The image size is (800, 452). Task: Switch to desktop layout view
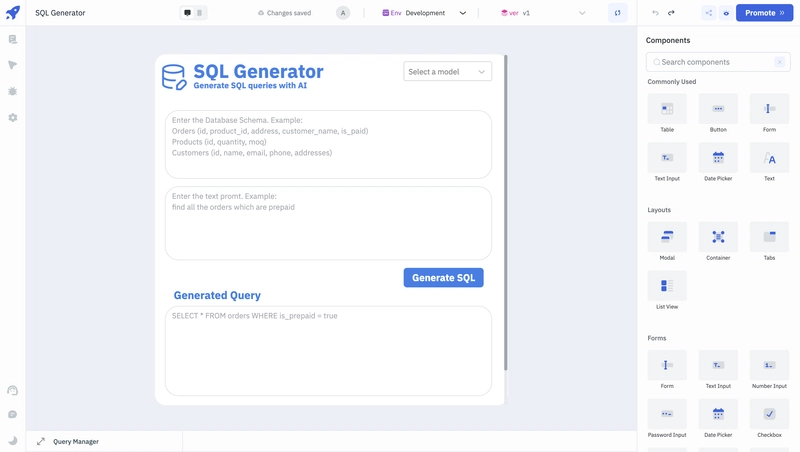tap(187, 13)
